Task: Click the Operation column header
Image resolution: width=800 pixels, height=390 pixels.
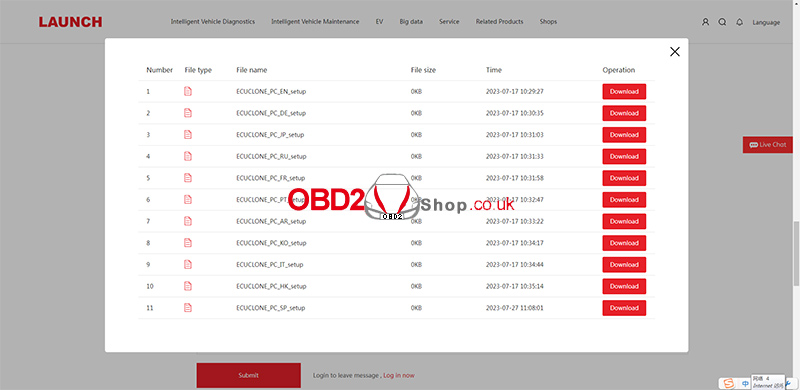Action: coord(618,70)
